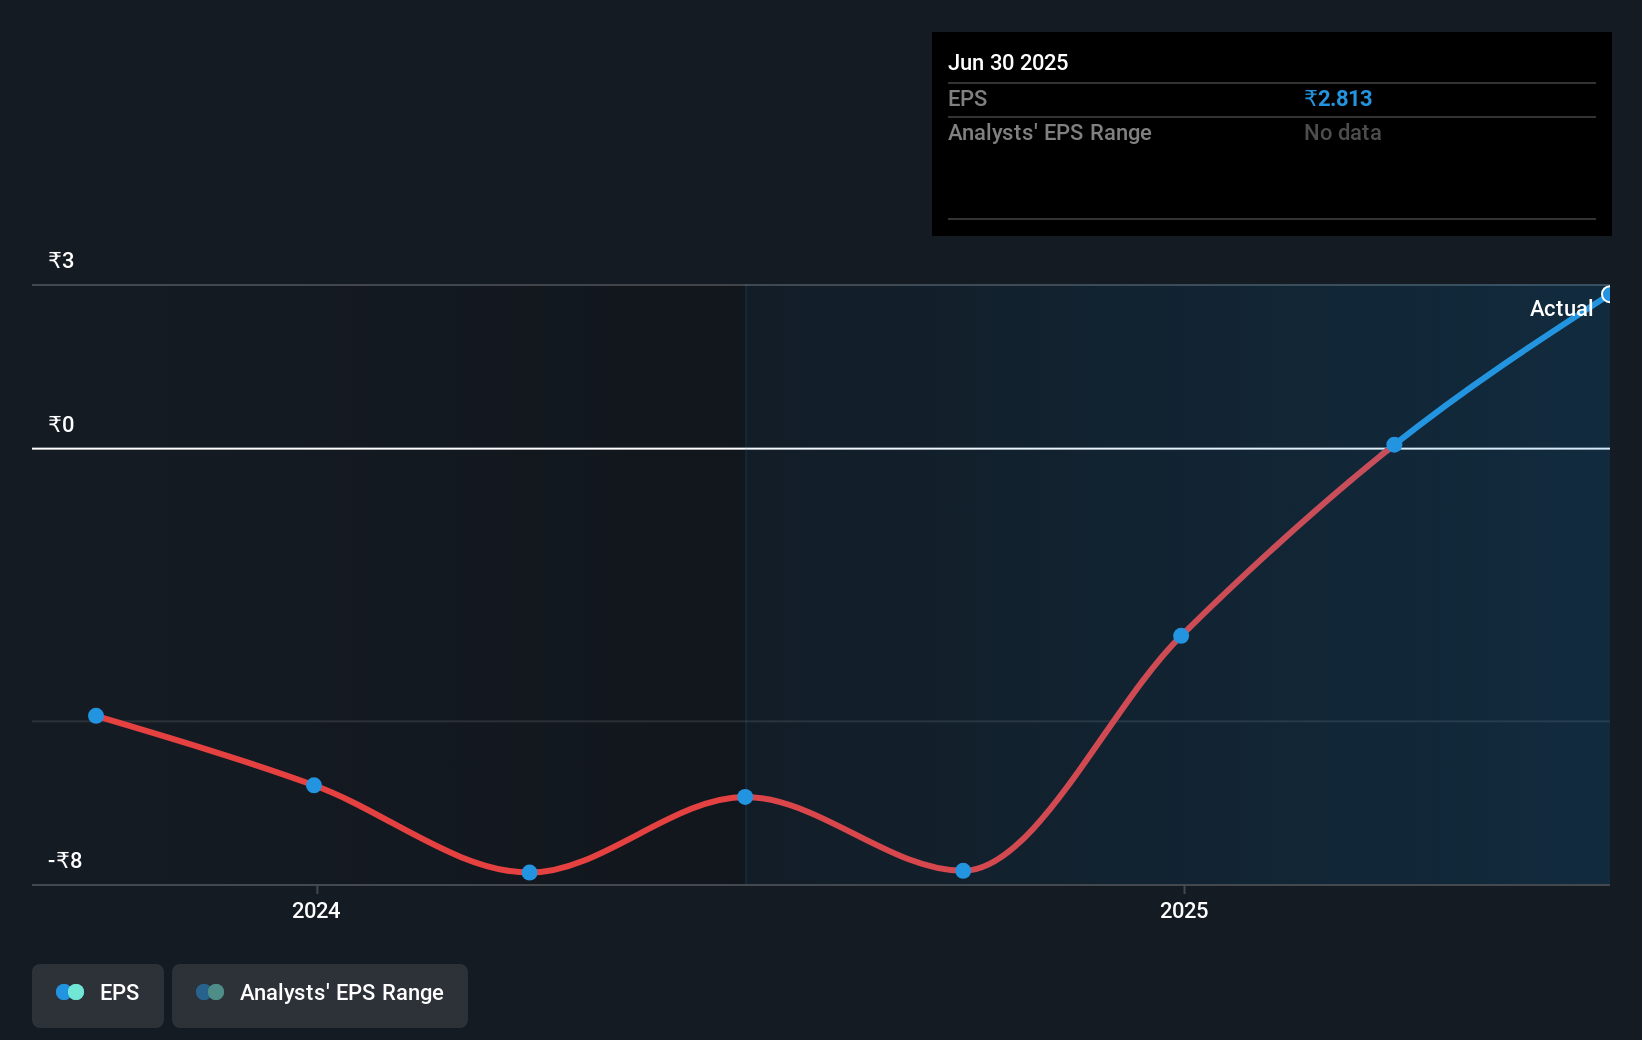This screenshot has width=1642, height=1040.
Task: Click the first EPS data point on the left
Action: [96, 716]
